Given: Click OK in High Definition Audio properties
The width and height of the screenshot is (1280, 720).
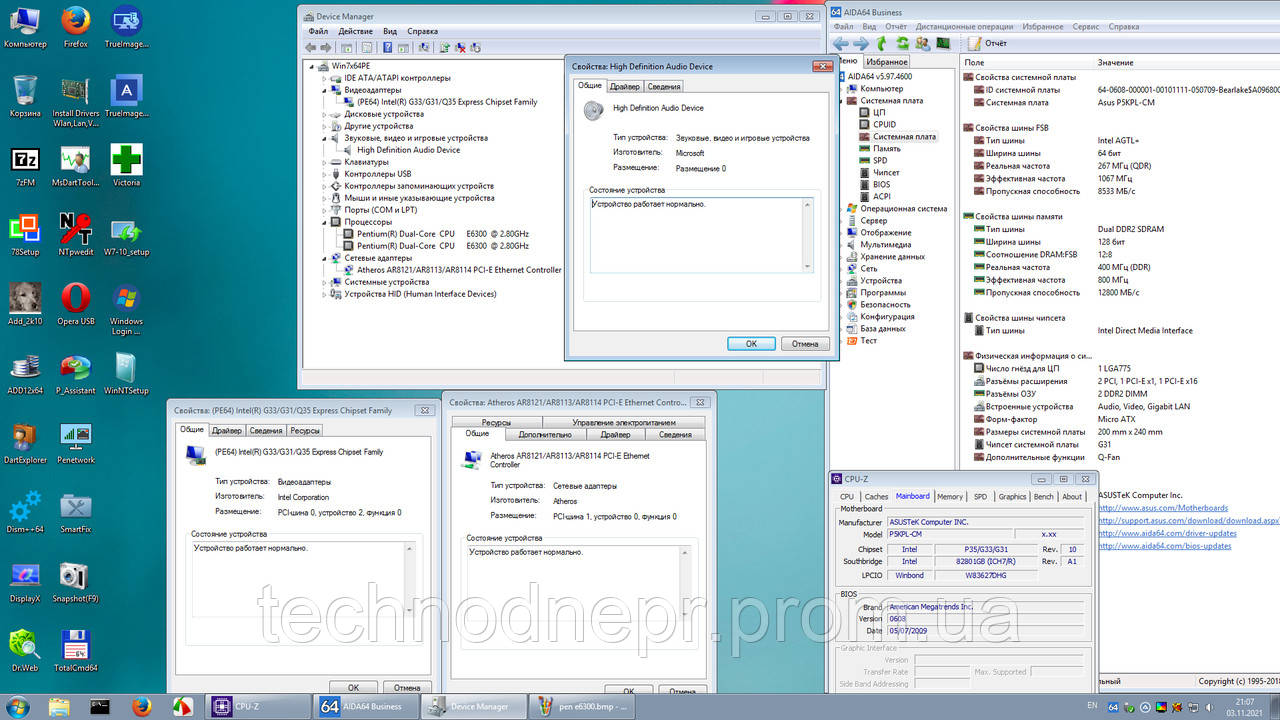Looking at the screenshot, I should point(751,343).
